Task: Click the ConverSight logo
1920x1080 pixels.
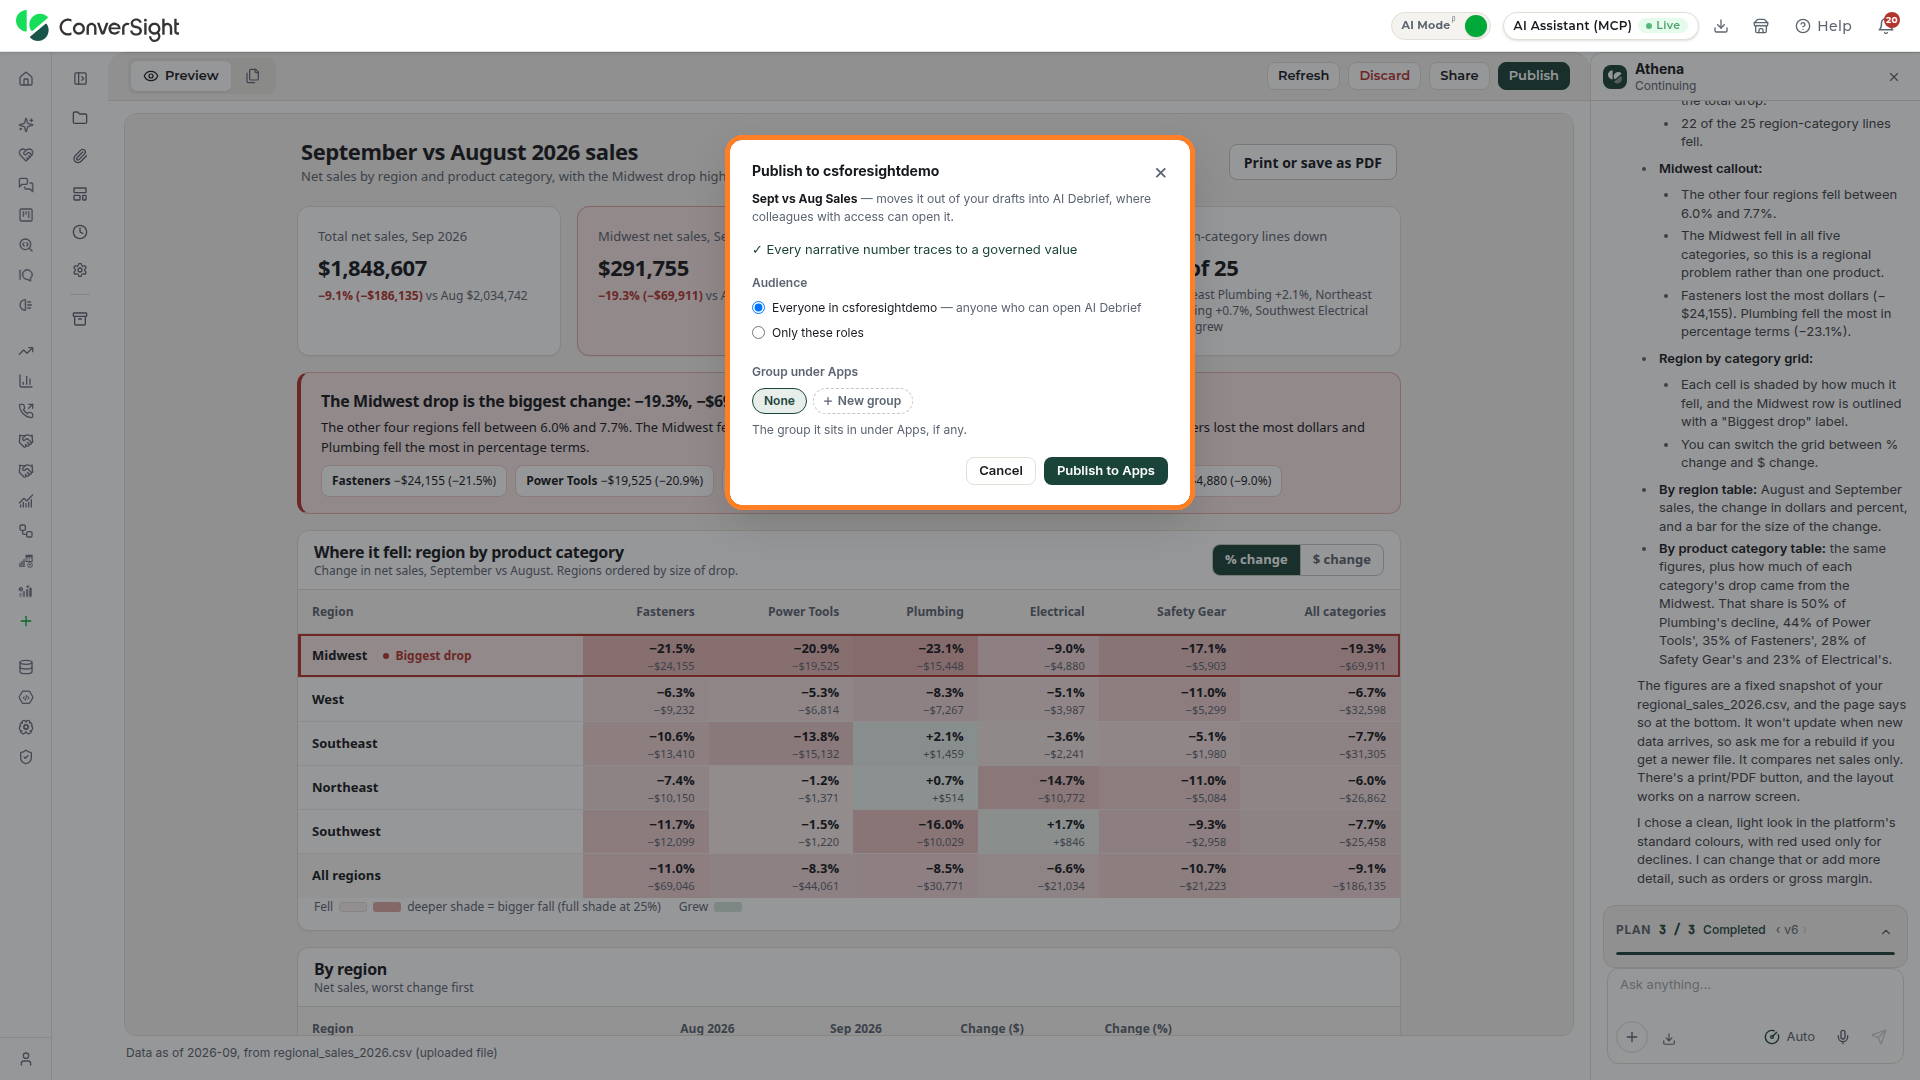Action: [98, 27]
